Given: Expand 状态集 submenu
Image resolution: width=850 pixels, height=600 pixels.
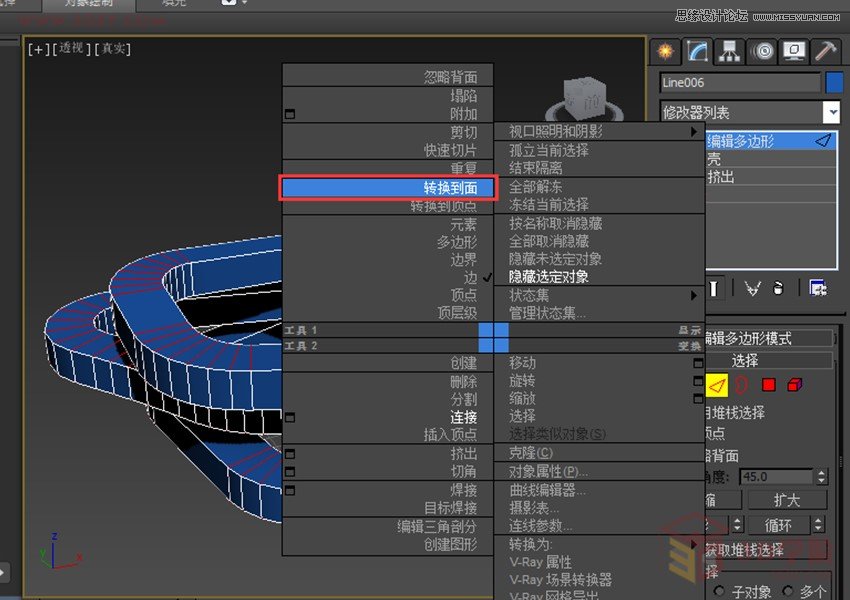Looking at the screenshot, I should [x=600, y=295].
